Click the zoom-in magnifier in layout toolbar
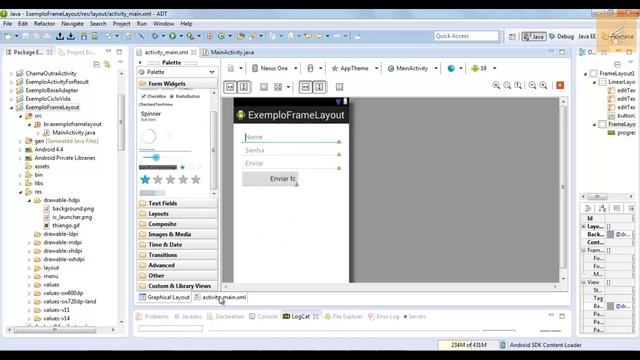 tap(543, 85)
